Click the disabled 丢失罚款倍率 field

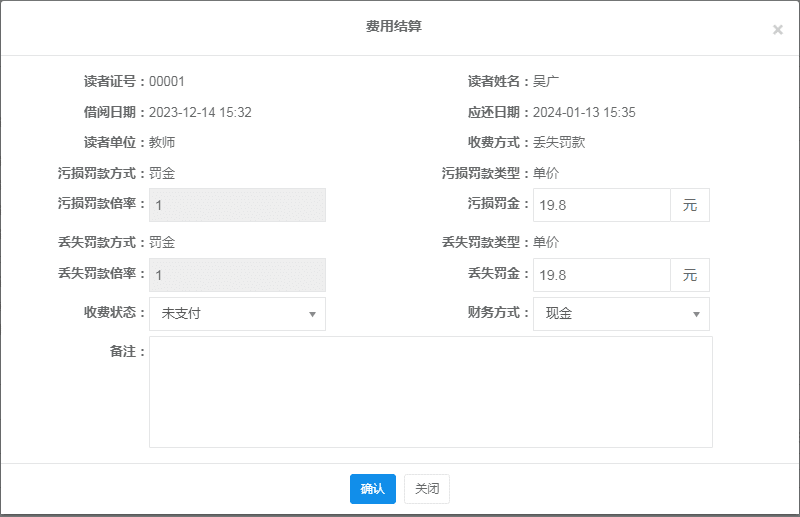pyautogui.click(x=237, y=275)
